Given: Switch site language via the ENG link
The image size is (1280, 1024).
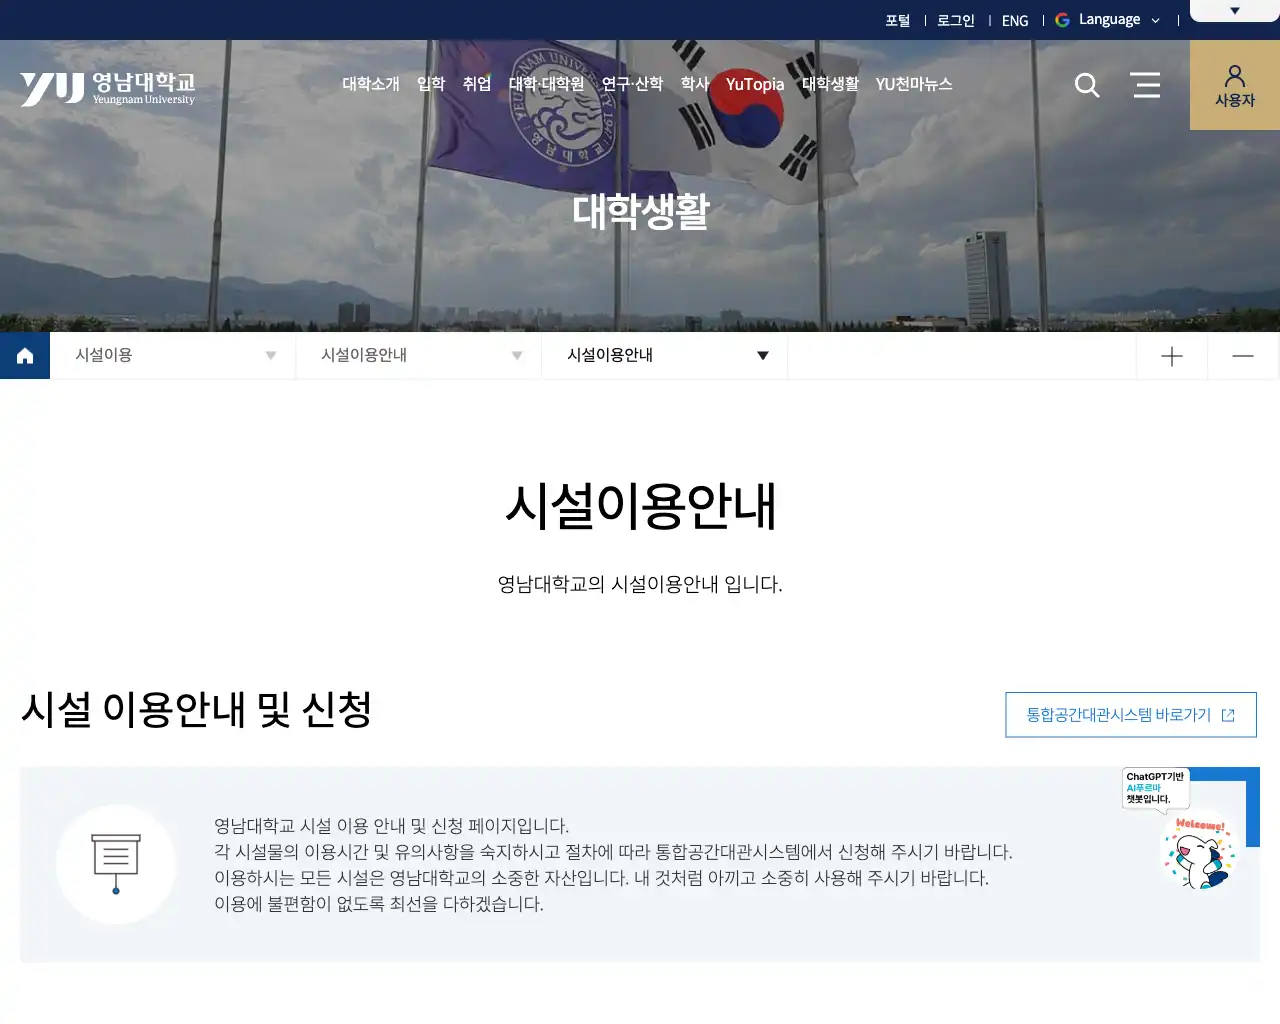Looking at the screenshot, I should [1015, 20].
